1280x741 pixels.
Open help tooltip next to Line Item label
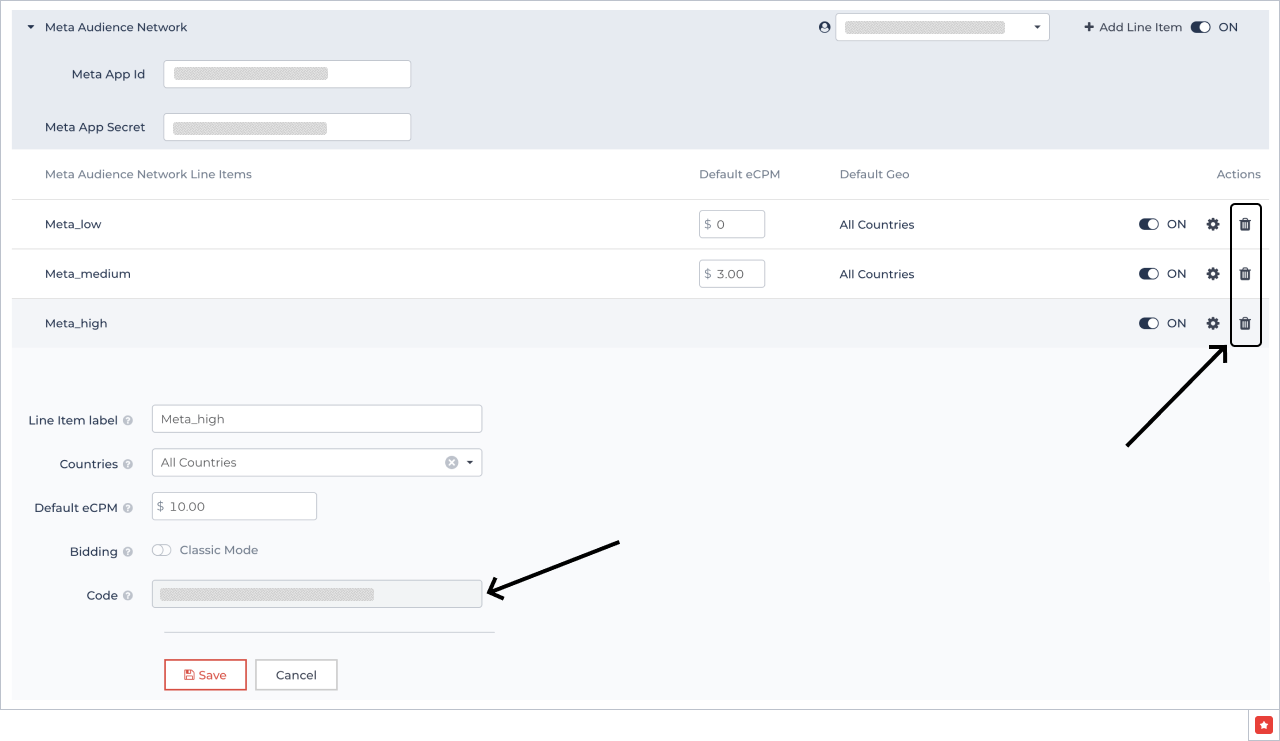coord(130,420)
